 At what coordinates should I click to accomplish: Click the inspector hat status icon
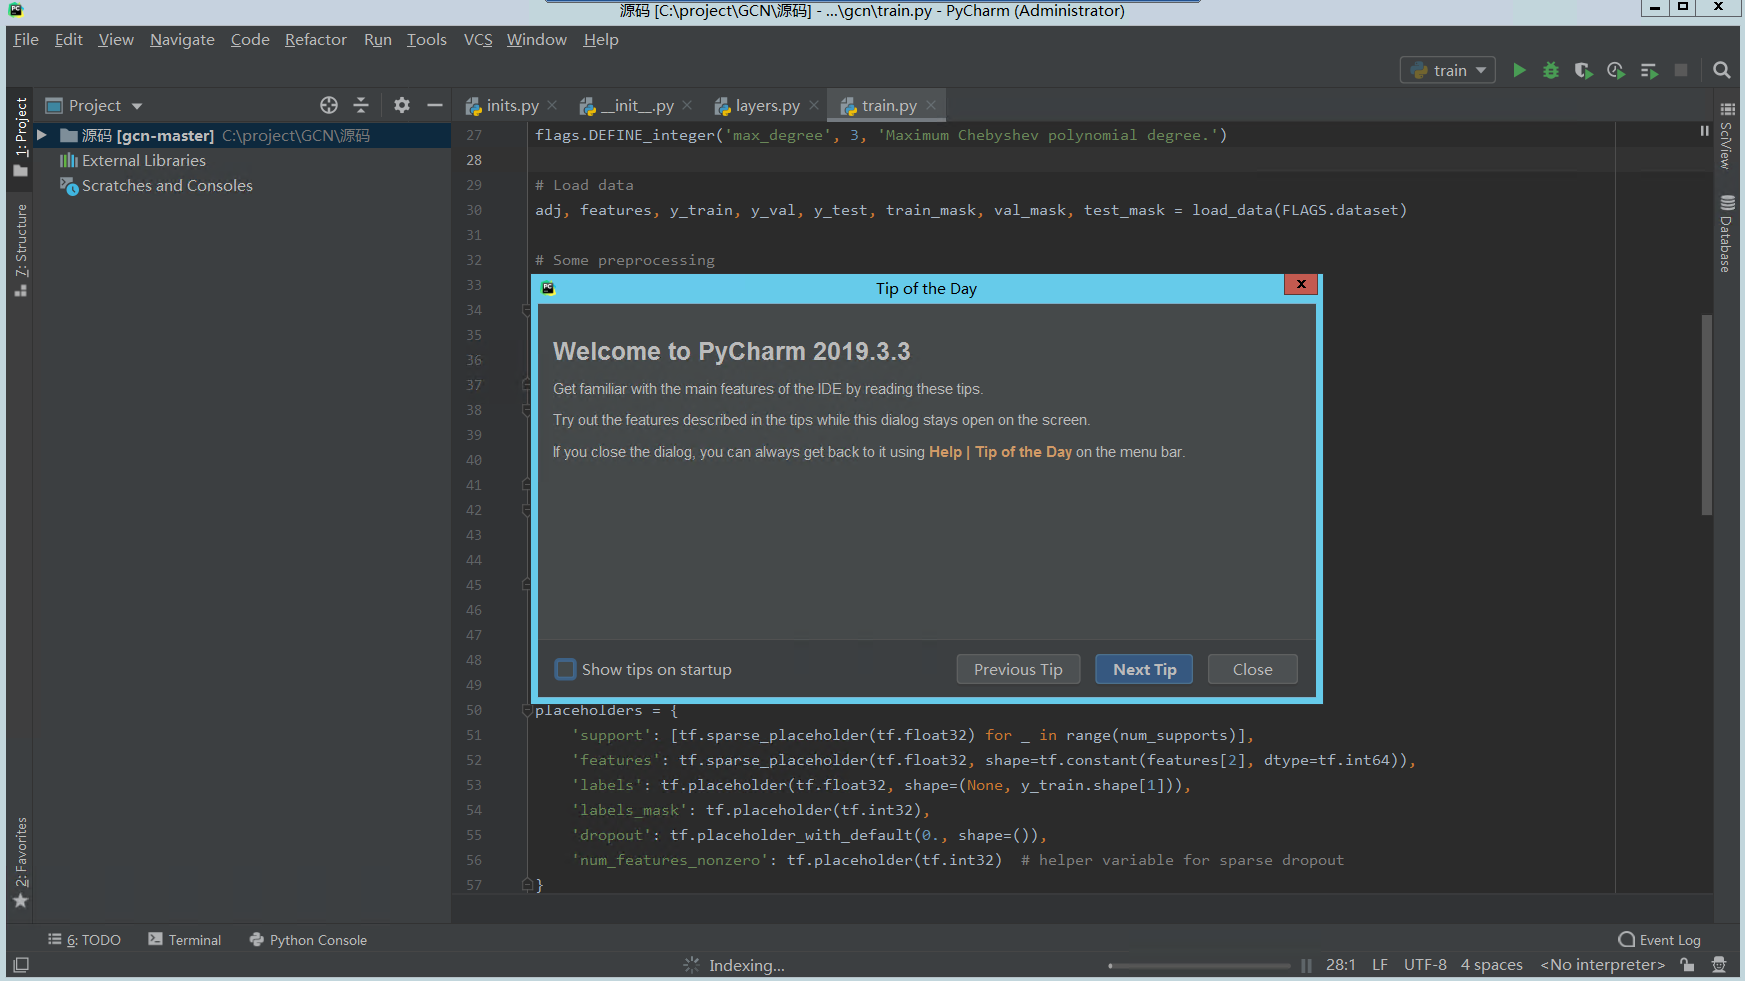point(1719,965)
